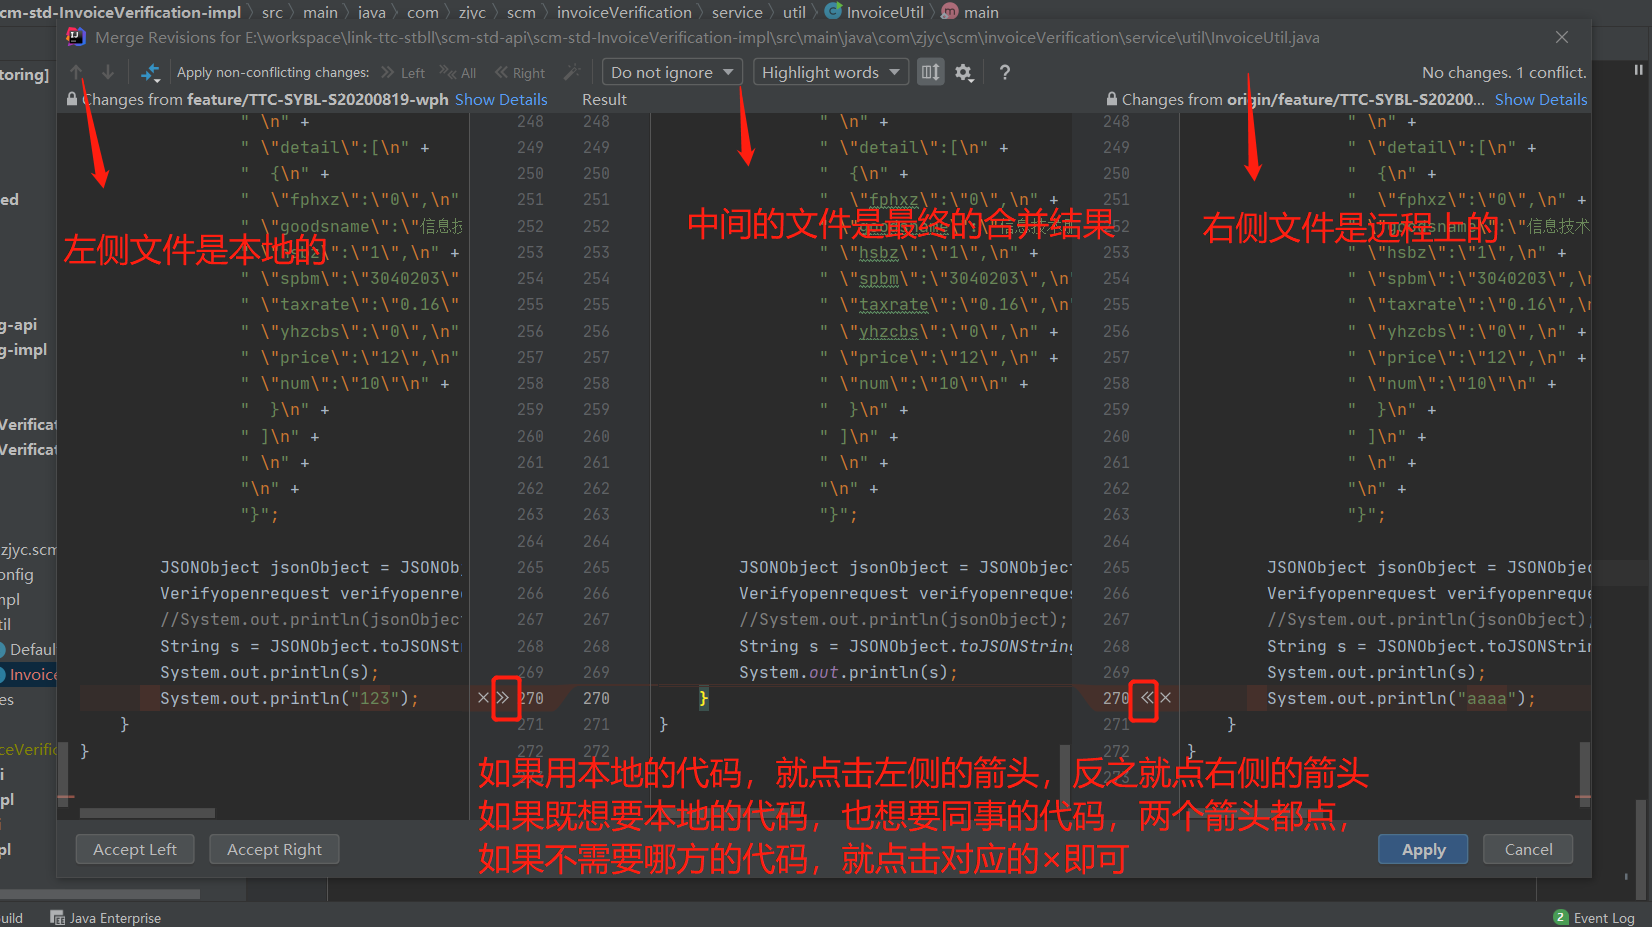
Task: Click Show Details for local changes
Action: [x=501, y=100]
